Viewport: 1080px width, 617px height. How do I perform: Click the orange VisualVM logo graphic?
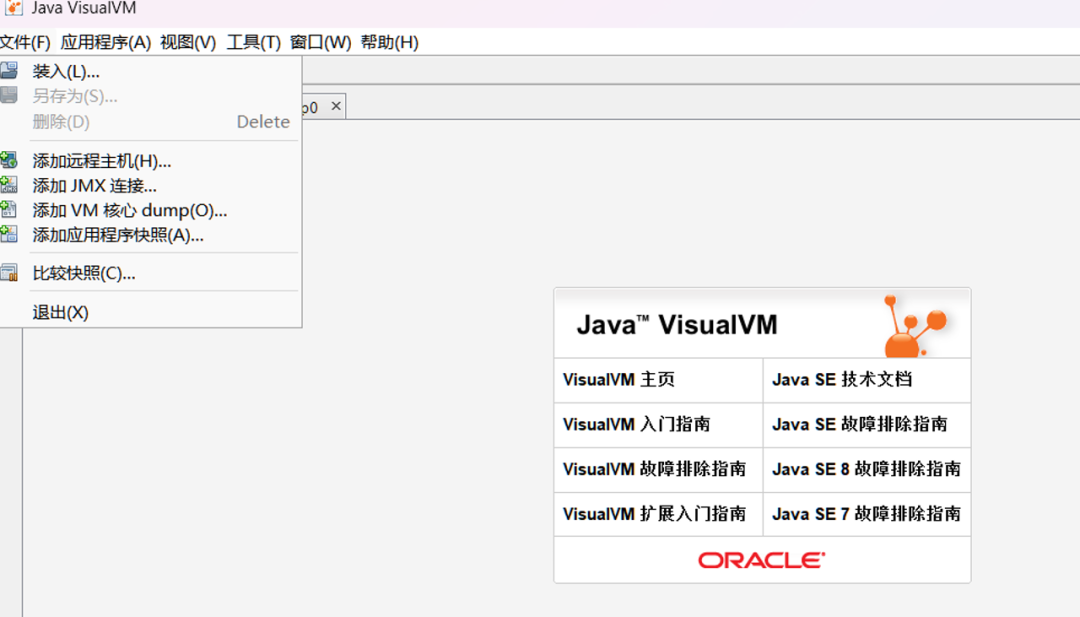point(915,325)
